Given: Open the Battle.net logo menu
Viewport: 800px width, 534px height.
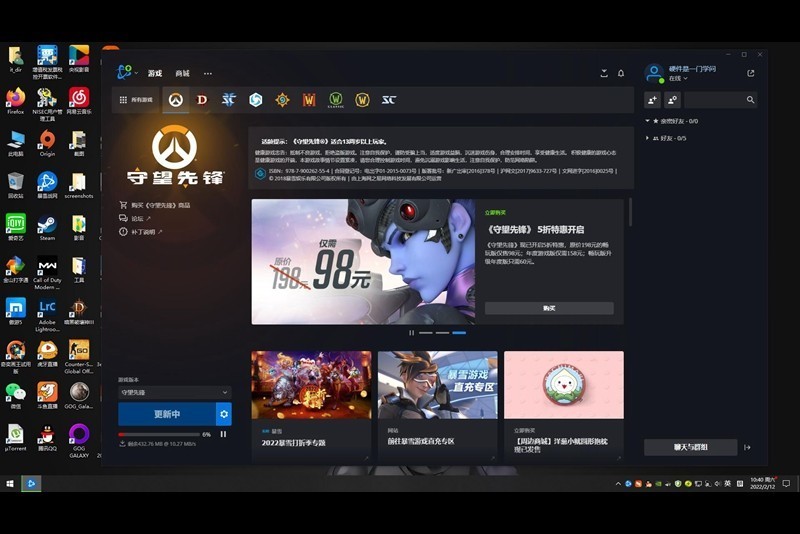Looking at the screenshot, I should pos(126,72).
